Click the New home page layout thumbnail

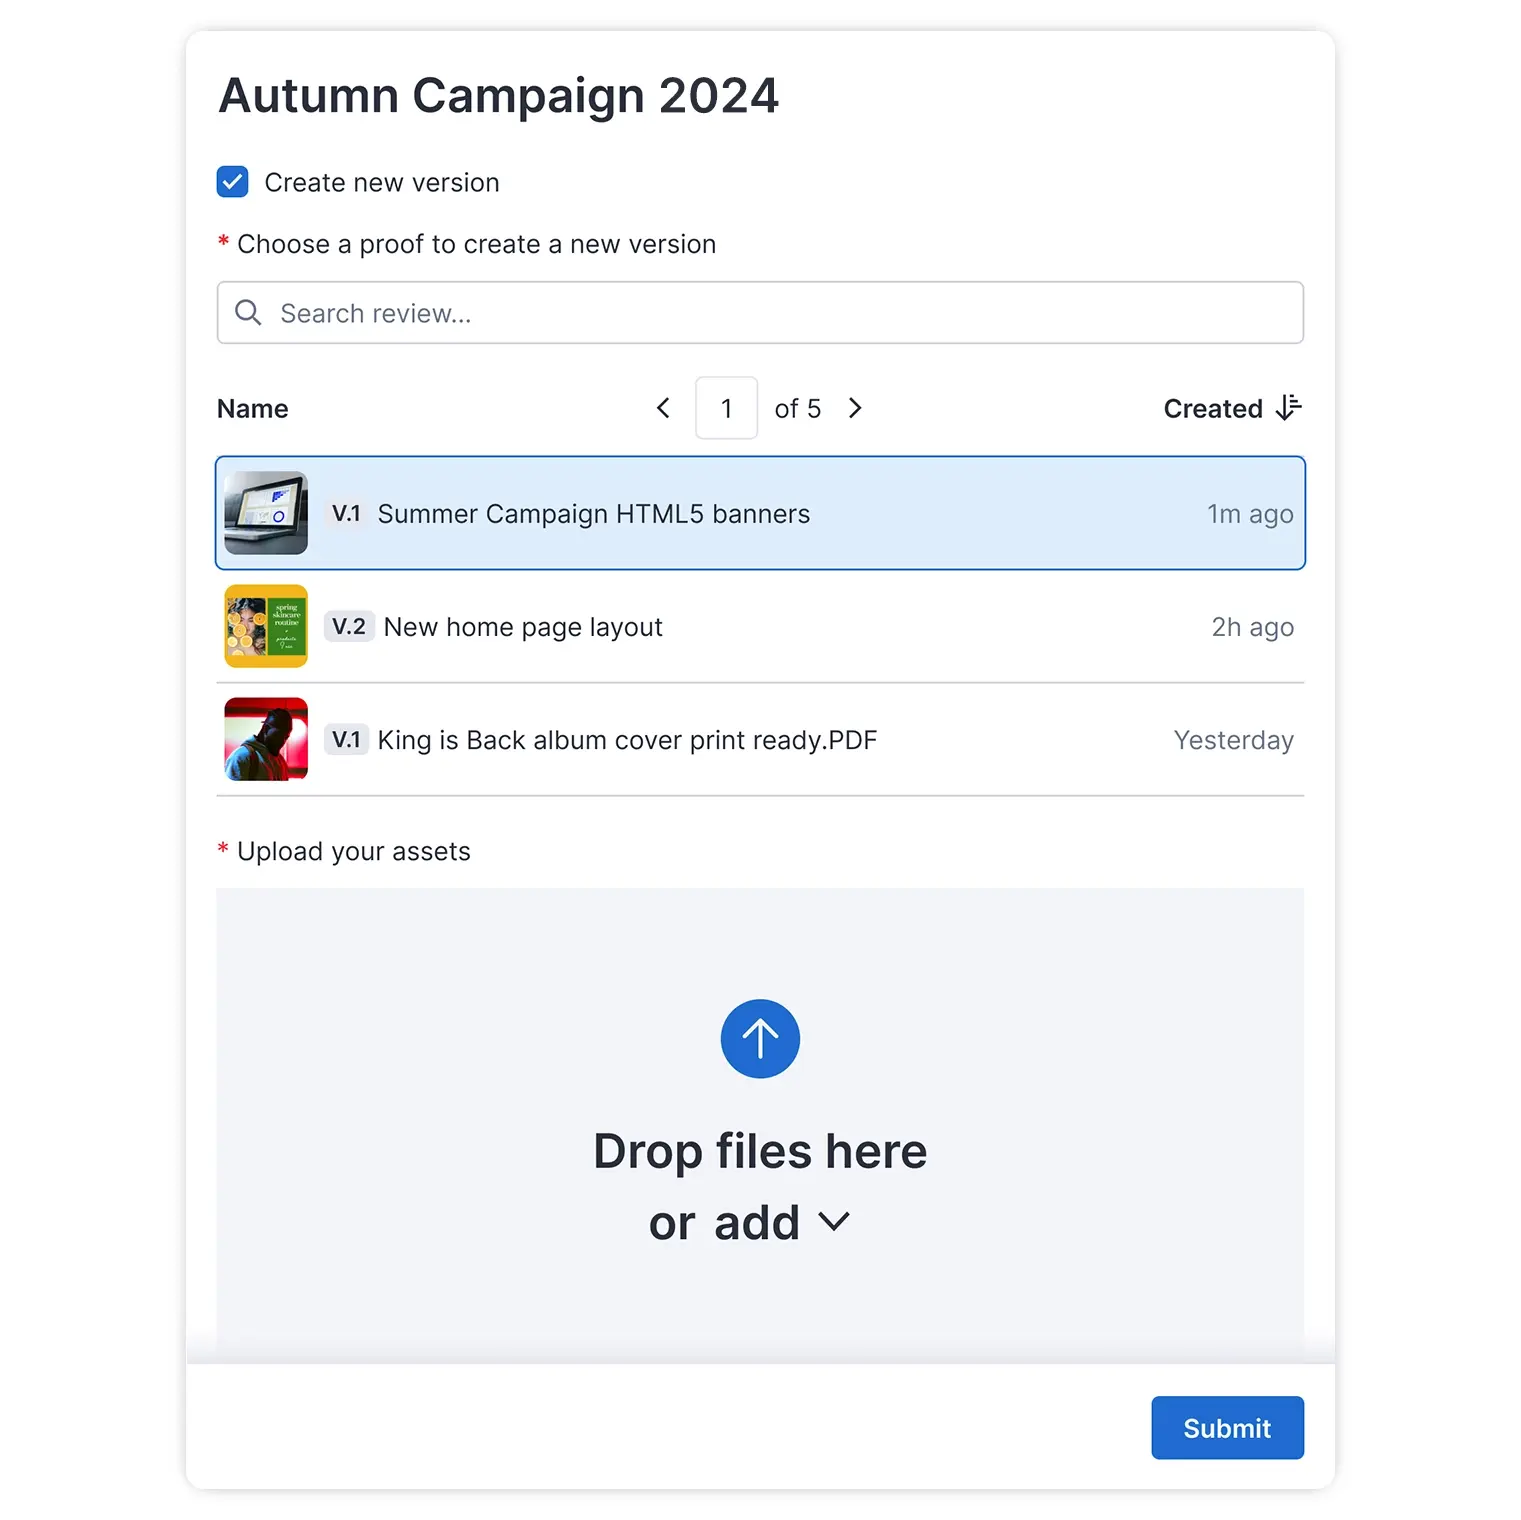tap(265, 626)
